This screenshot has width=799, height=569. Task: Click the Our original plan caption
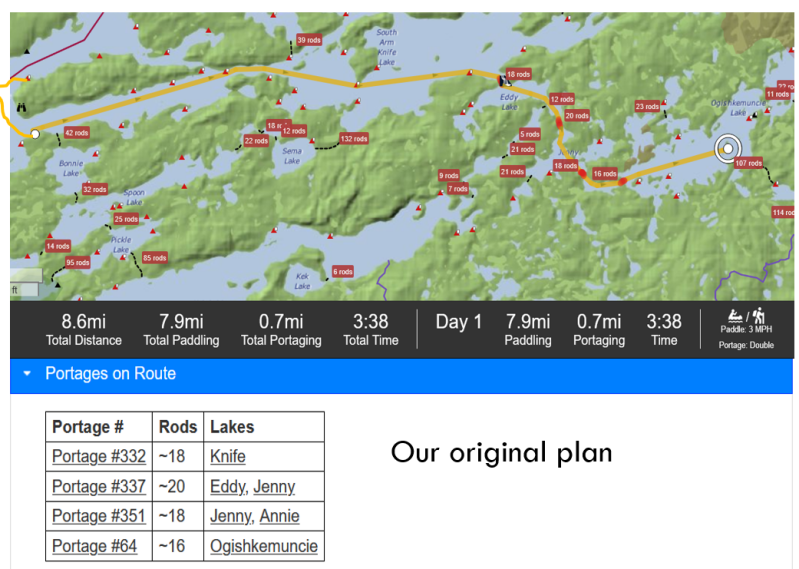pyautogui.click(x=501, y=452)
